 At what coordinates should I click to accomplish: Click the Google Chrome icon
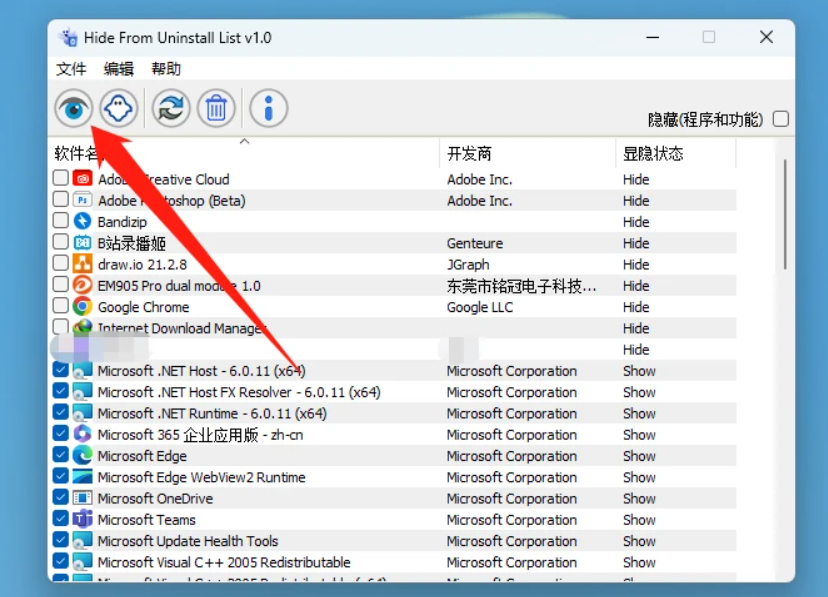point(82,306)
